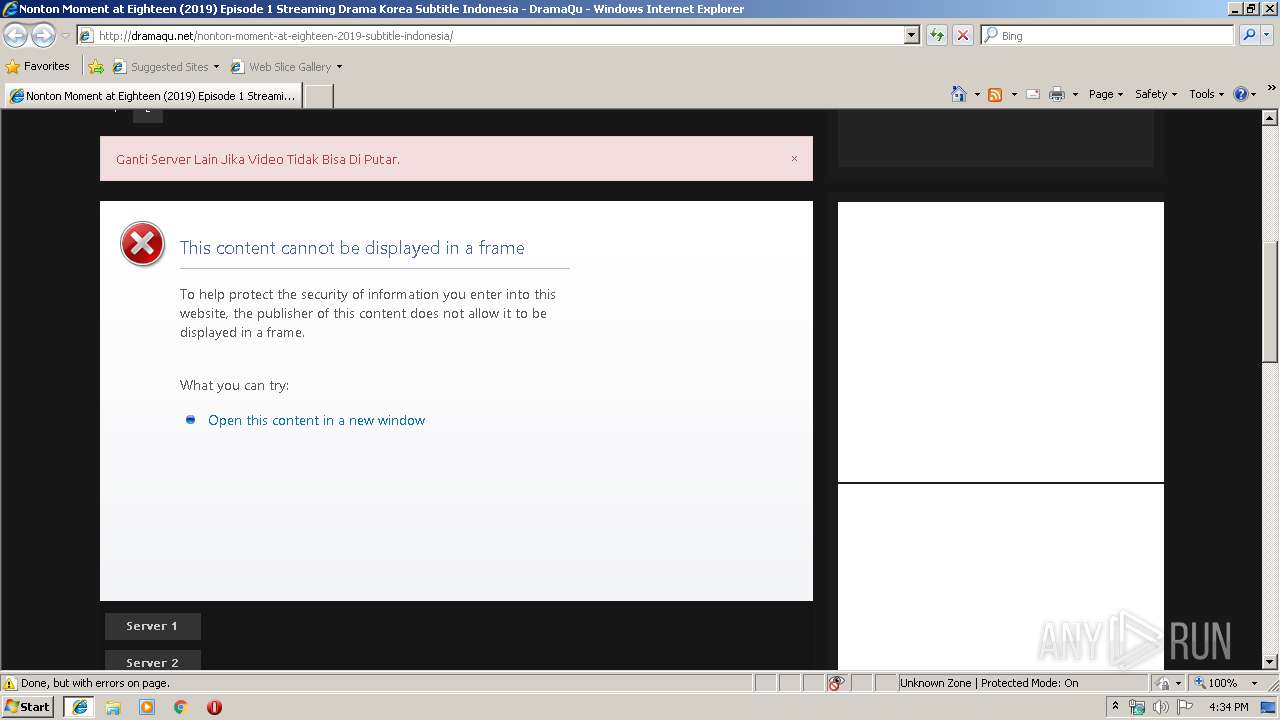This screenshot has width=1280, height=720.
Task: Click the popup blocker status icon
Action: [x=836, y=683]
